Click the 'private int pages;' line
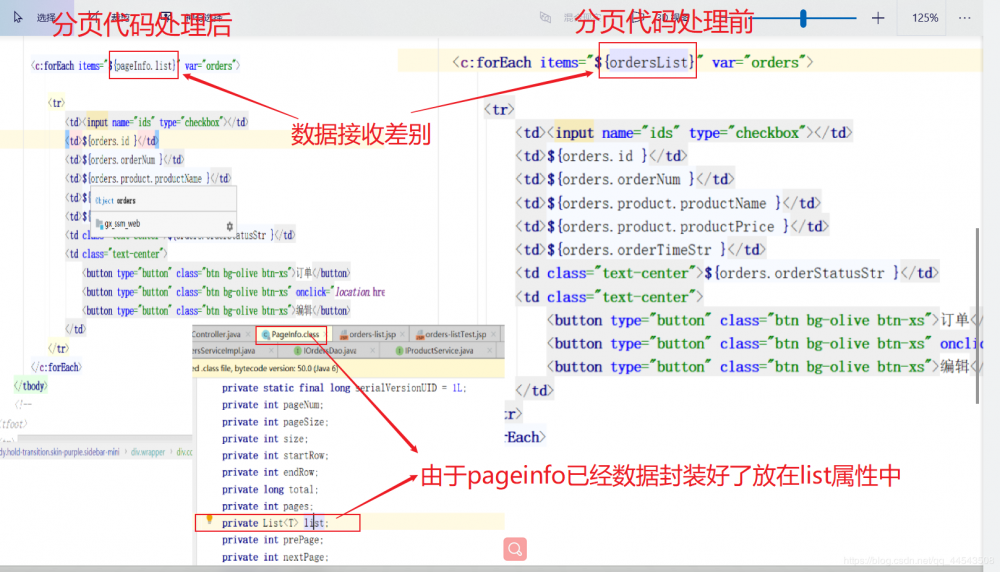The height and width of the screenshot is (572, 1000). tap(267, 506)
